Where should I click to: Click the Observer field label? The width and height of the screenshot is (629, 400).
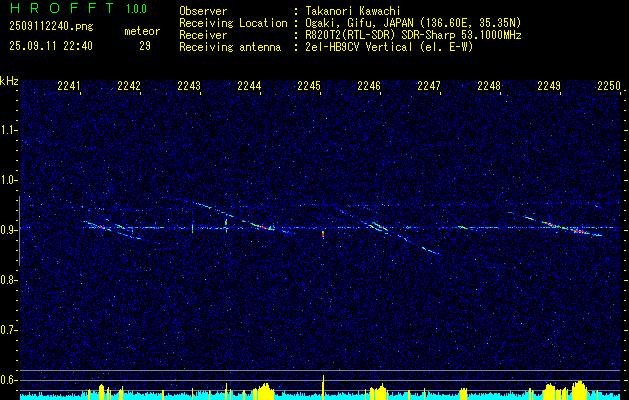click(x=203, y=11)
